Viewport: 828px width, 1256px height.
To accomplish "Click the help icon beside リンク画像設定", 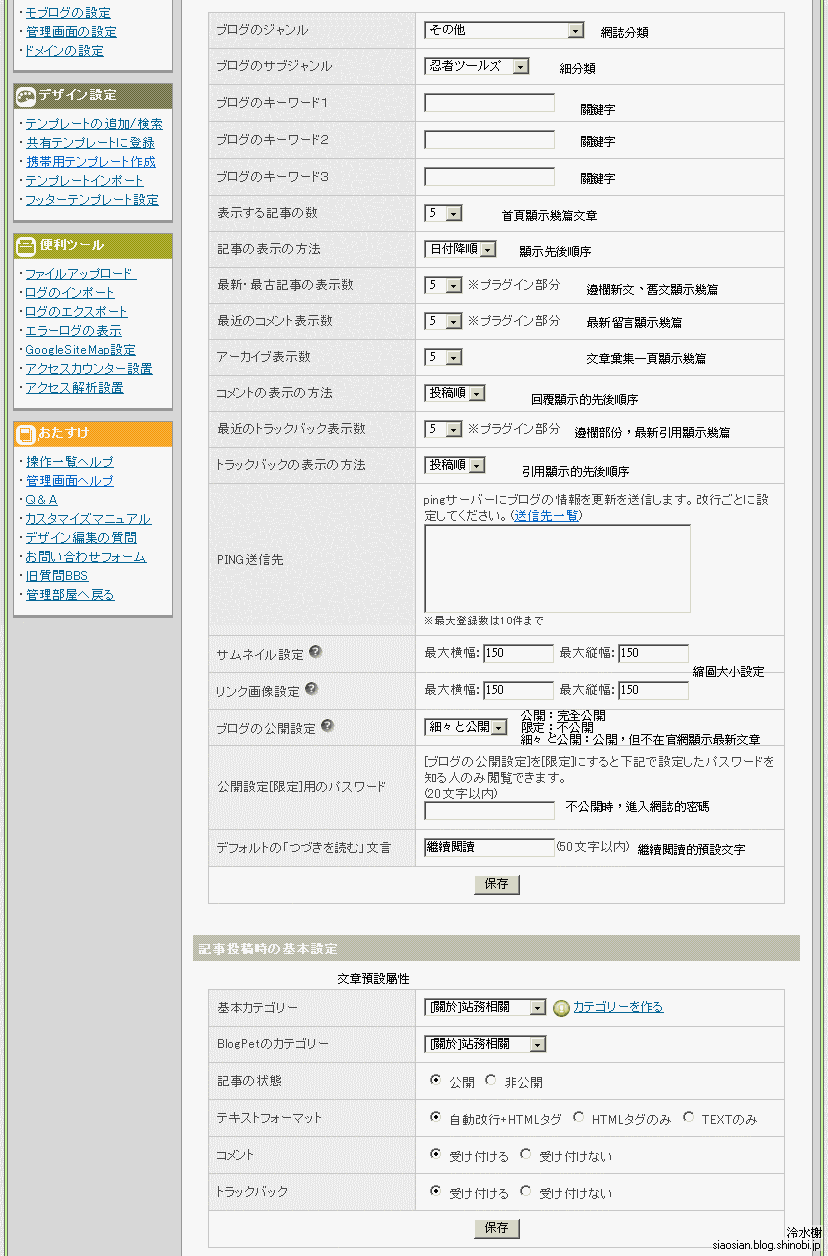I will 311,688.
